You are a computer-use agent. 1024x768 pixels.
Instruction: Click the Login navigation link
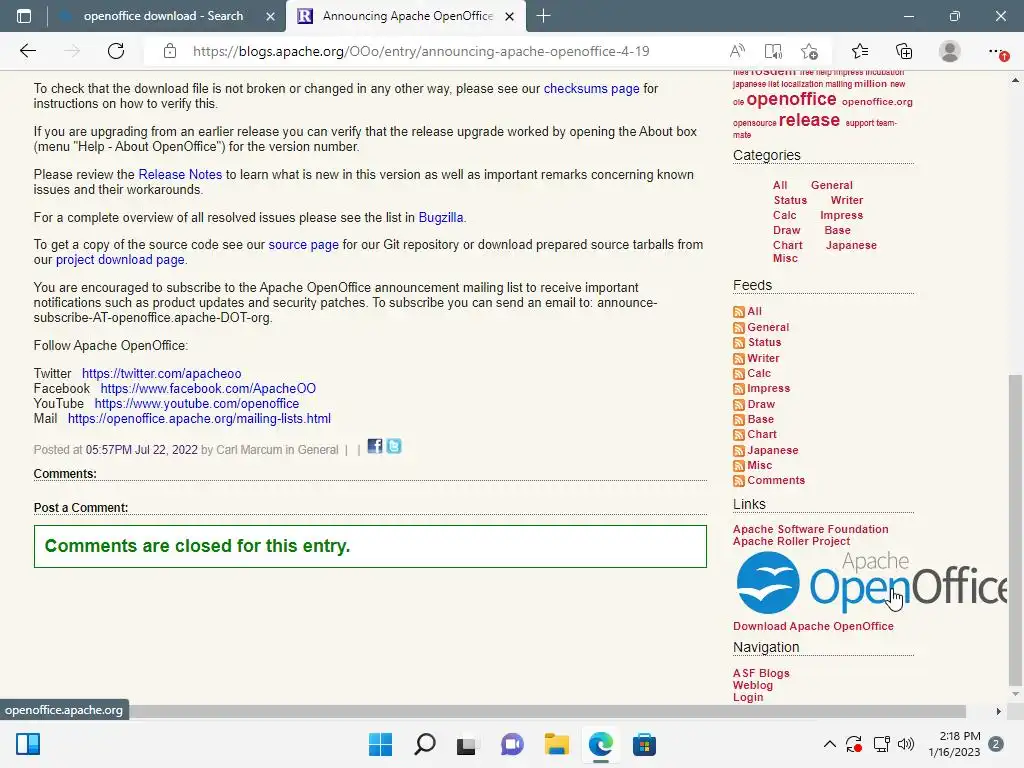coord(748,697)
